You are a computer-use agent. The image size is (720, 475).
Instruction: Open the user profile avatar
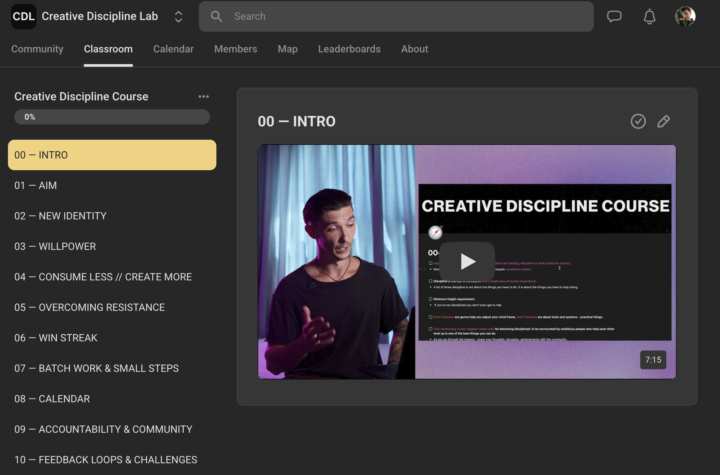[x=685, y=17]
